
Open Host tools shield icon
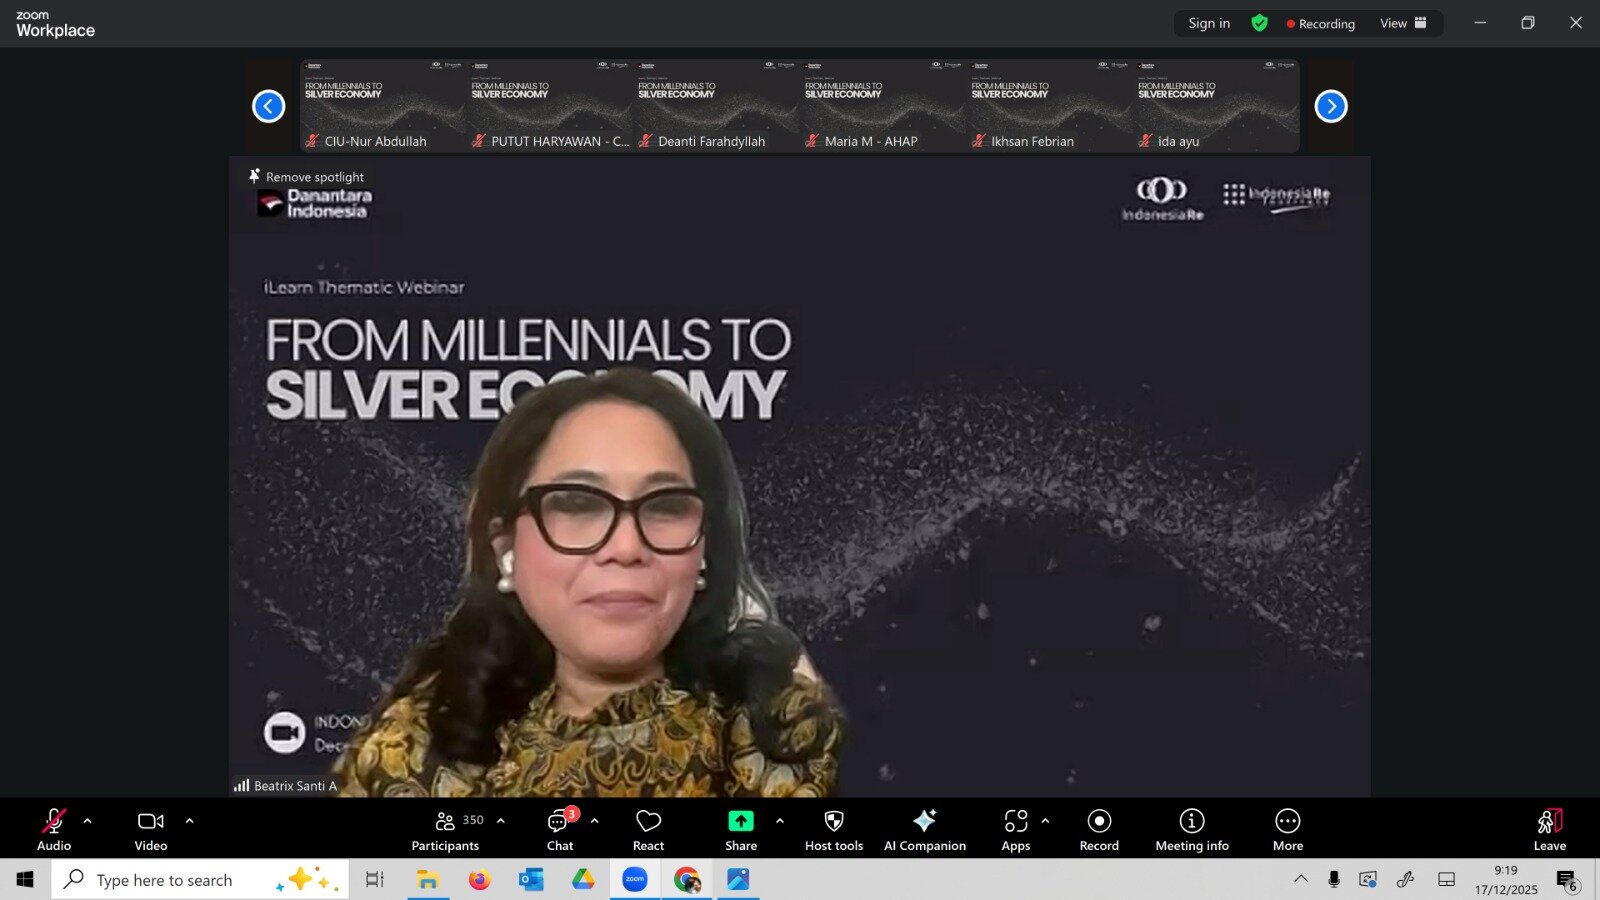point(833,821)
